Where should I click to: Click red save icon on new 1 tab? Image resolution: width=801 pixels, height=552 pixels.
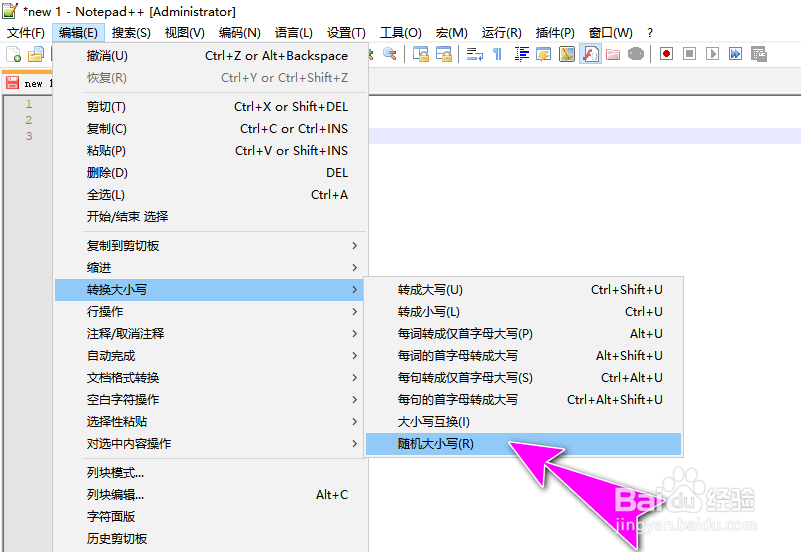(13, 83)
